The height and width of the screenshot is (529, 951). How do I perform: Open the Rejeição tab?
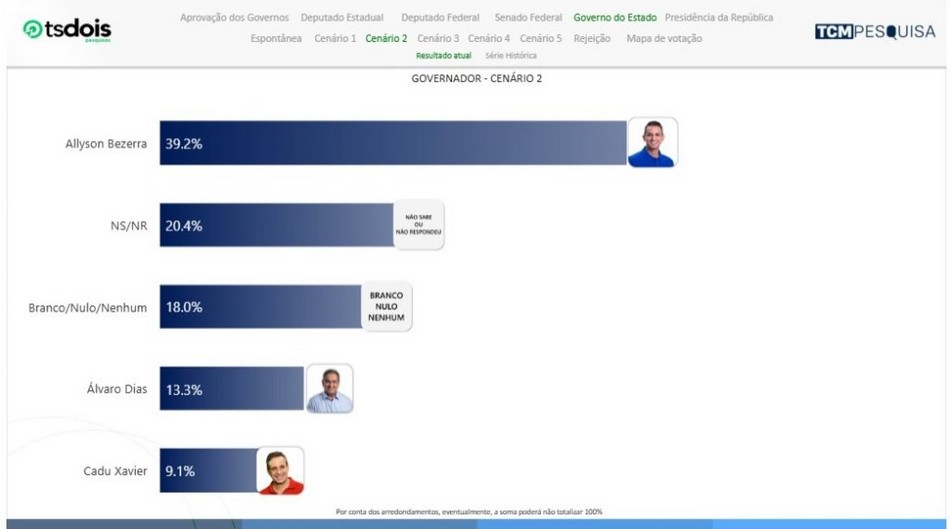pos(592,38)
